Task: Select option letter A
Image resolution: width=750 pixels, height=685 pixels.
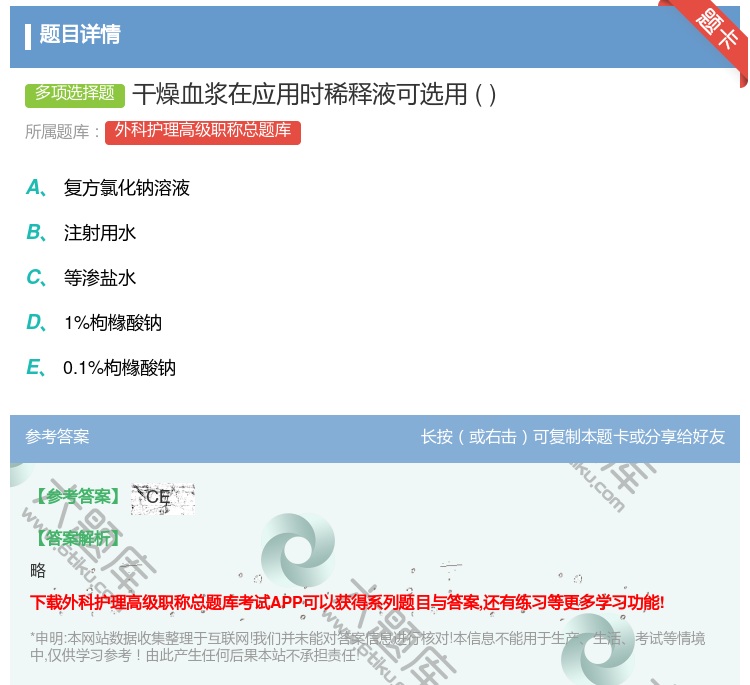Action: [34, 188]
